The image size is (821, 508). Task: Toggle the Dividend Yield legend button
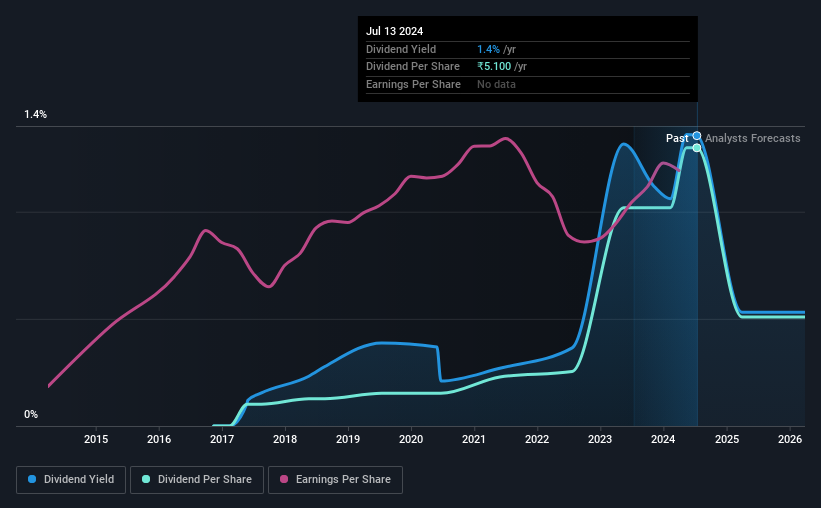pyautogui.click(x=71, y=480)
